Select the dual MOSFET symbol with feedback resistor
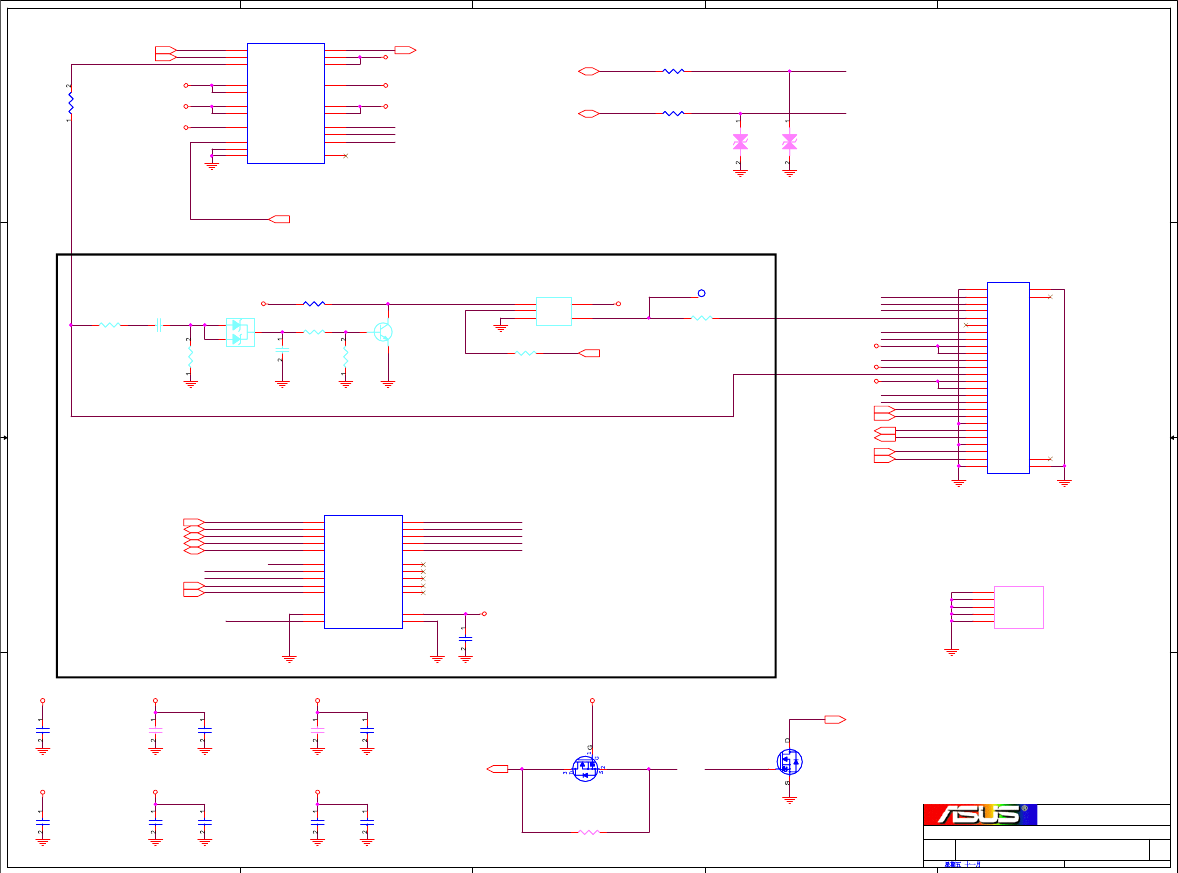The height and width of the screenshot is (873, 1178). point(585,768)
